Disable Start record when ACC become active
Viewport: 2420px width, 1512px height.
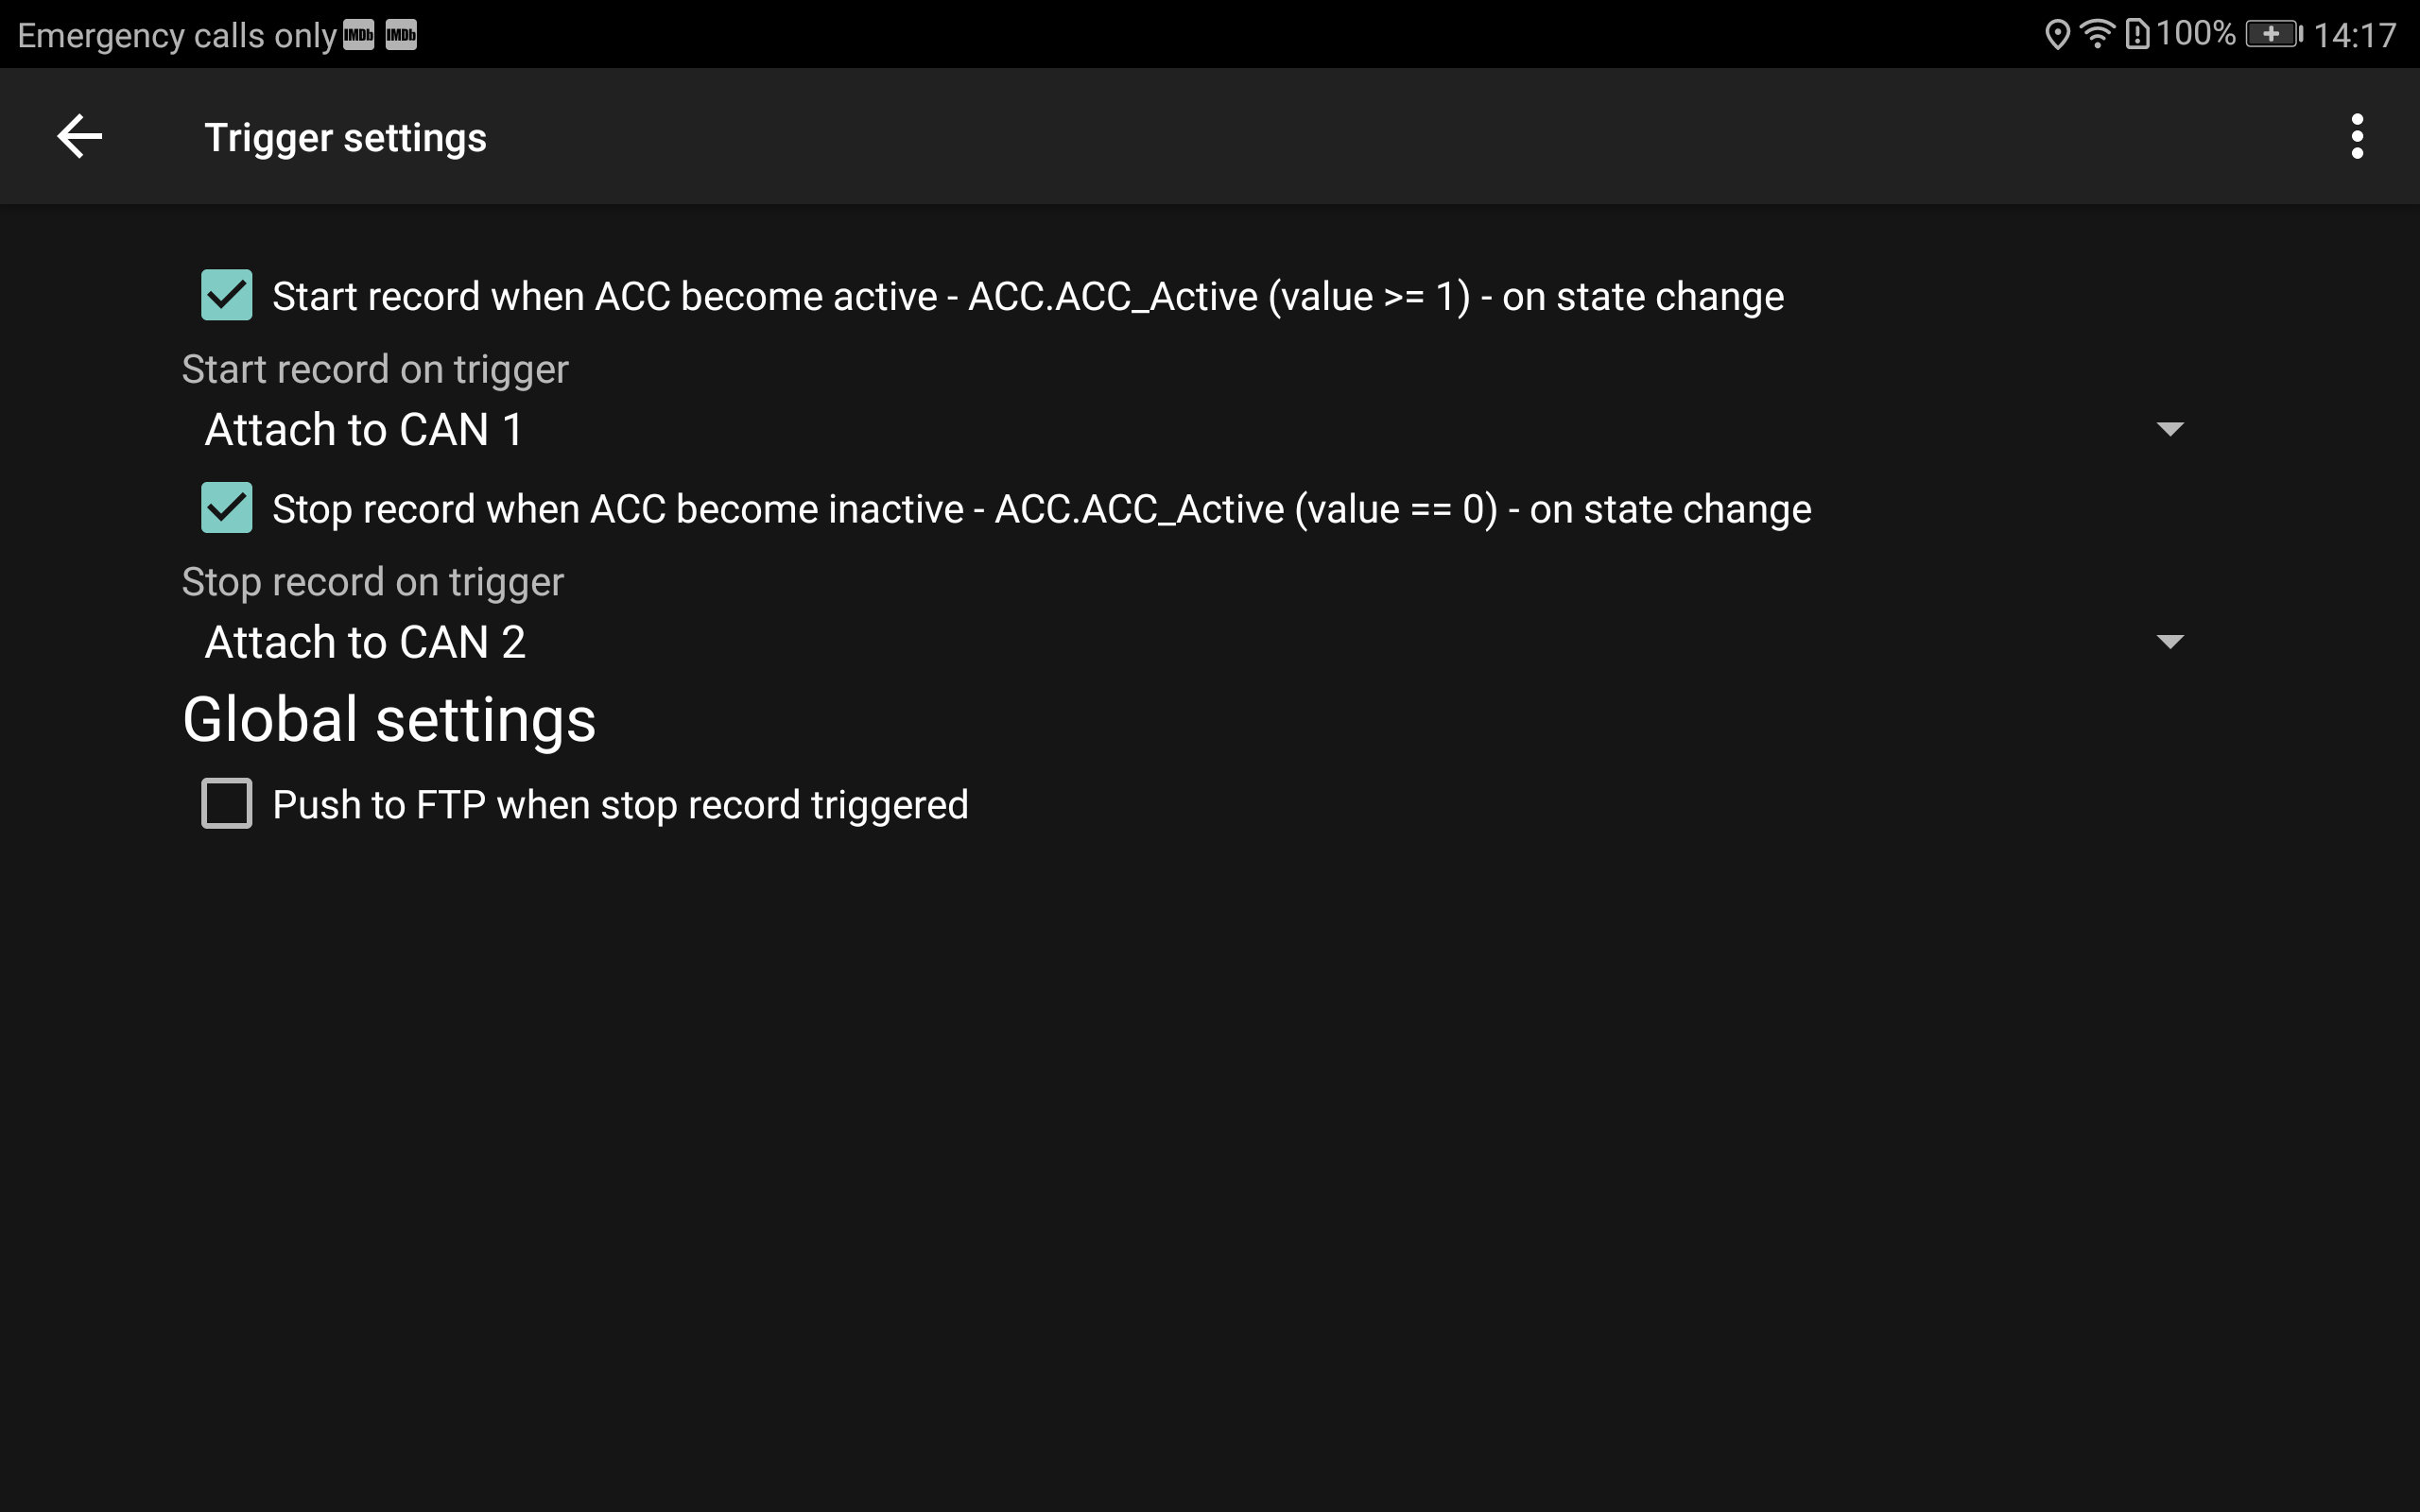[x=227, y=295]
